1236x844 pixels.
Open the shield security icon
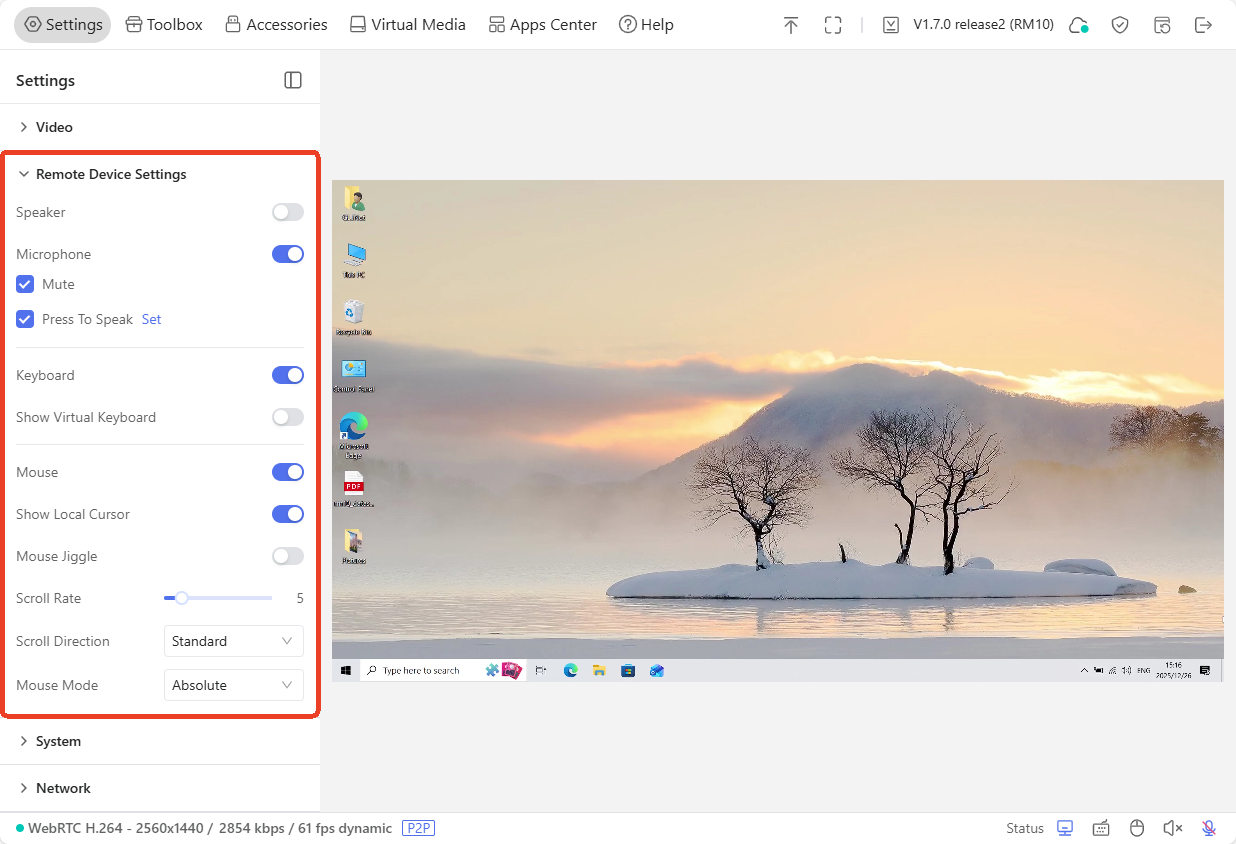click(x=1120, y=25)
